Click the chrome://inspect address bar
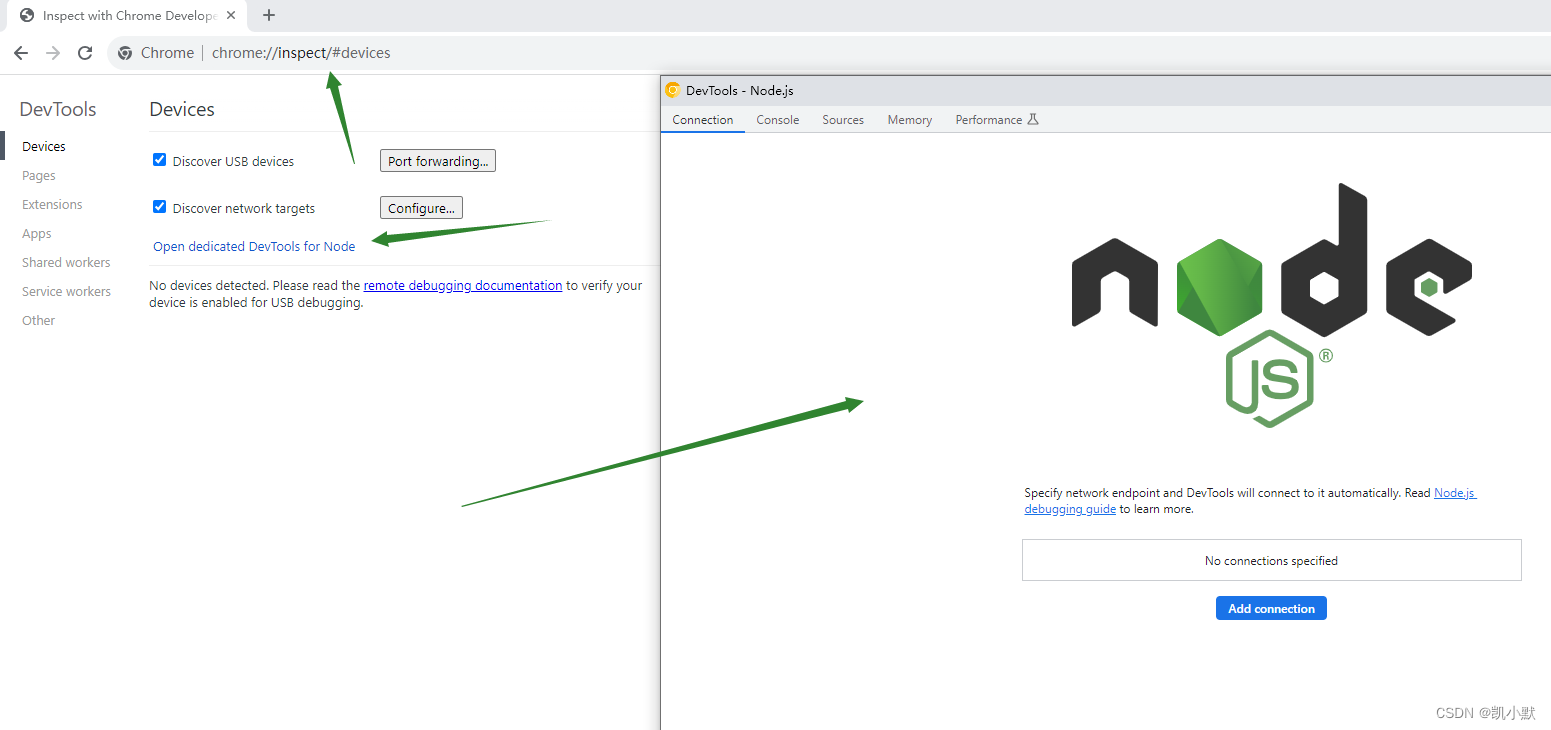This screenshot has height=730, width=1551. pyautogui.click(x=830, y=53)
